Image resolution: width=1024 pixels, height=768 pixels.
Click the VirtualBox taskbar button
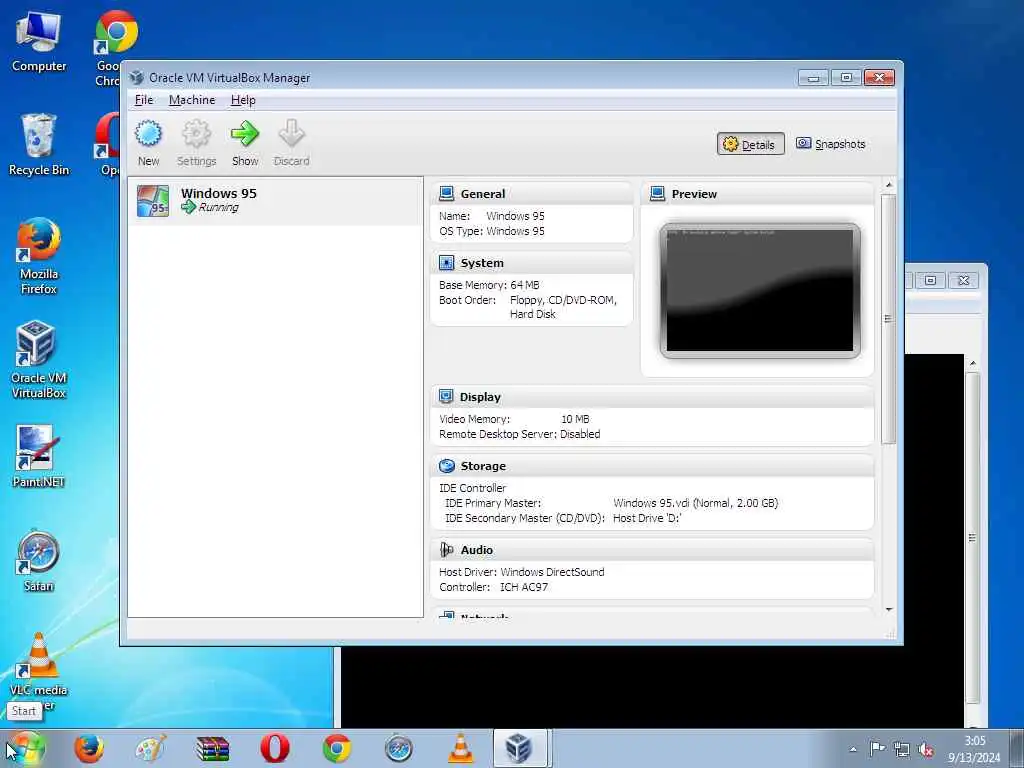520,748
